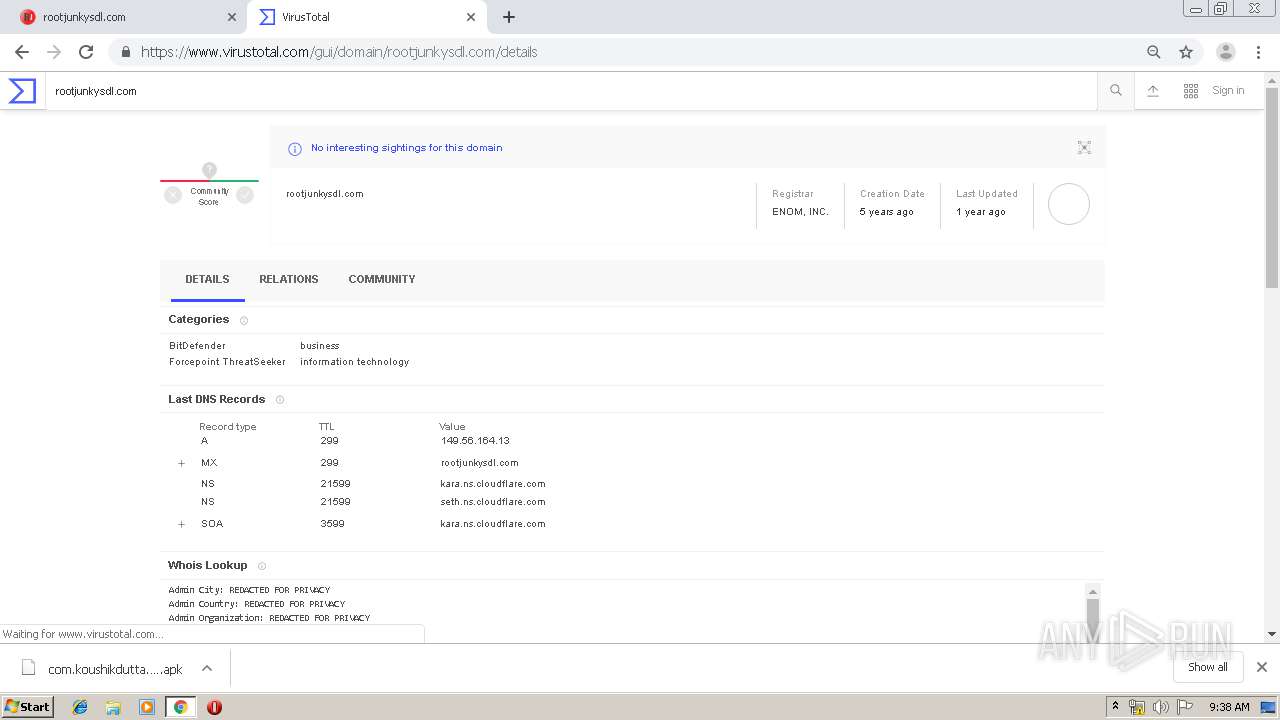The image size is (1280, 720).
Task: Vote positive with the community check icon
Action: 245,195
